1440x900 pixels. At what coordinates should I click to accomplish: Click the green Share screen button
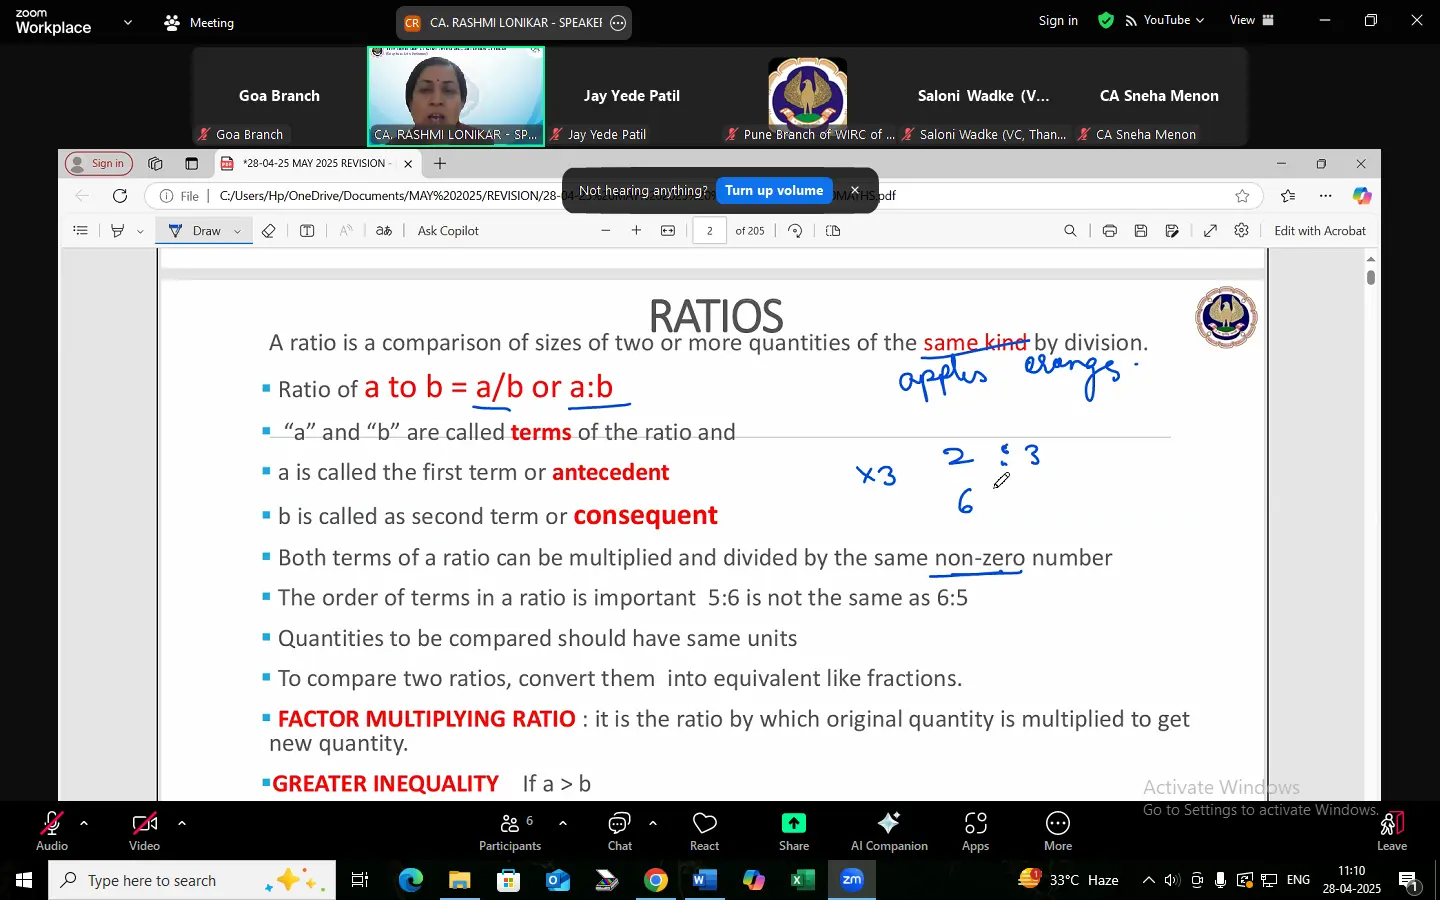tap(794, 831)
